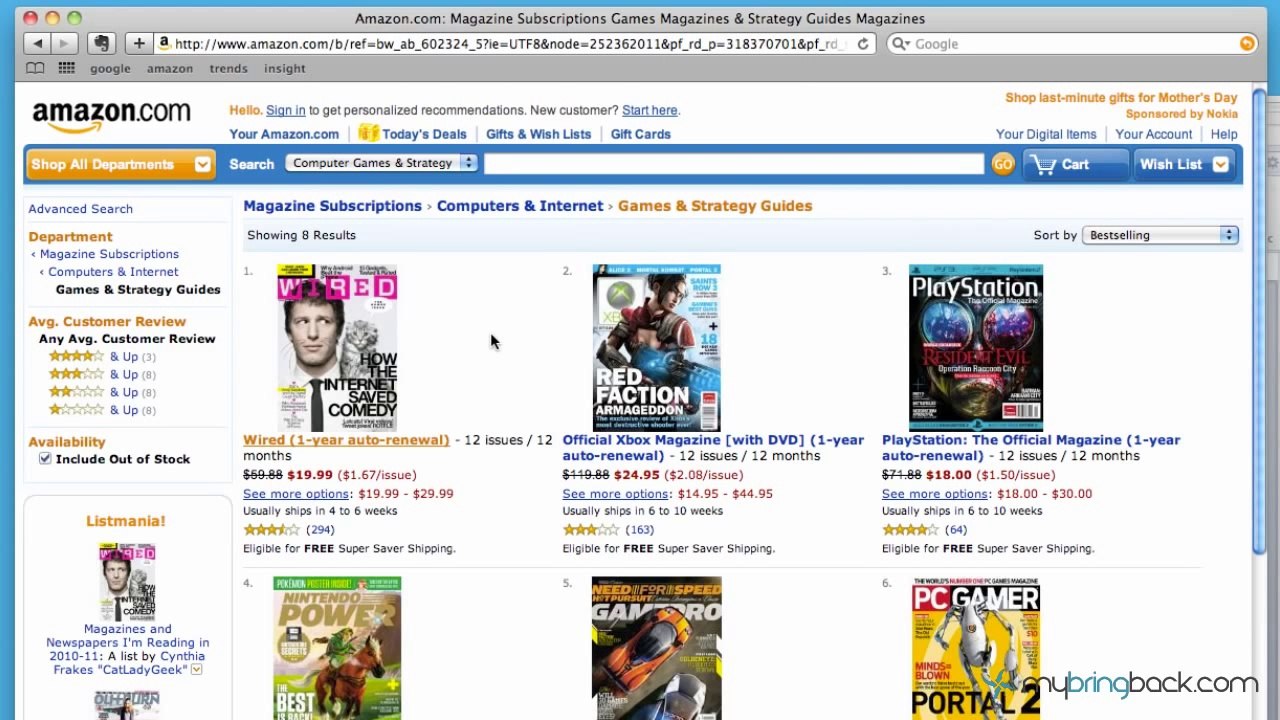Open the google bookmark in the bookmarks bar

tap(110, 69)
